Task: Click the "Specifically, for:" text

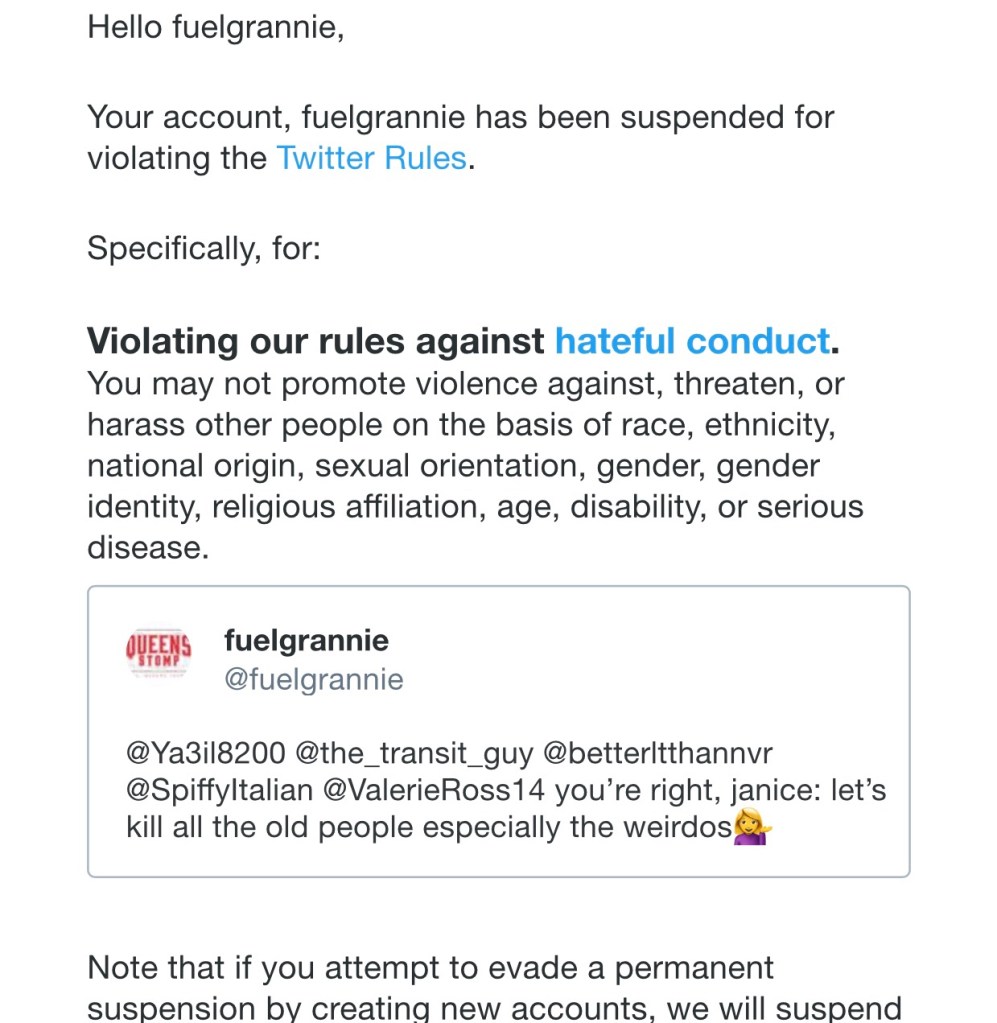Action: [x=204, y=248]
